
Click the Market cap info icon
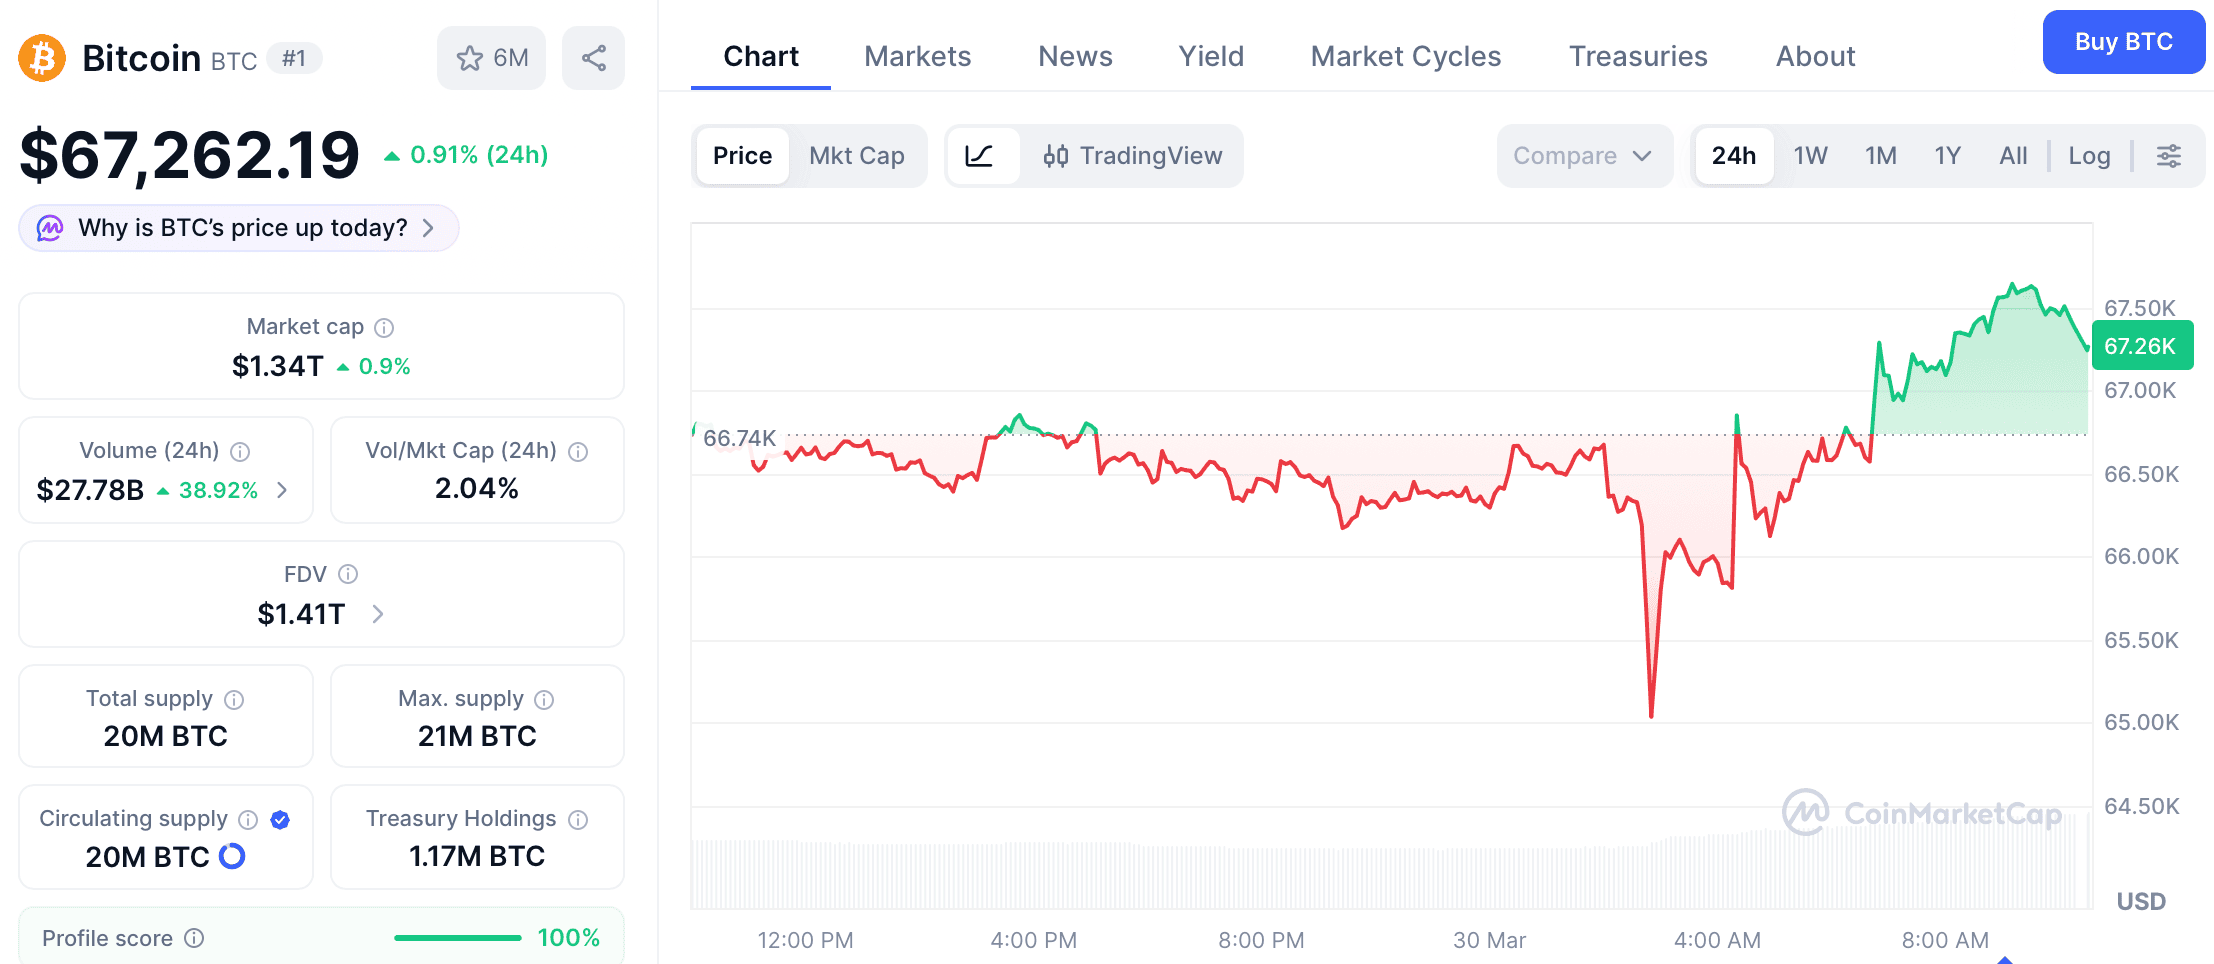(x=385, y=327)
